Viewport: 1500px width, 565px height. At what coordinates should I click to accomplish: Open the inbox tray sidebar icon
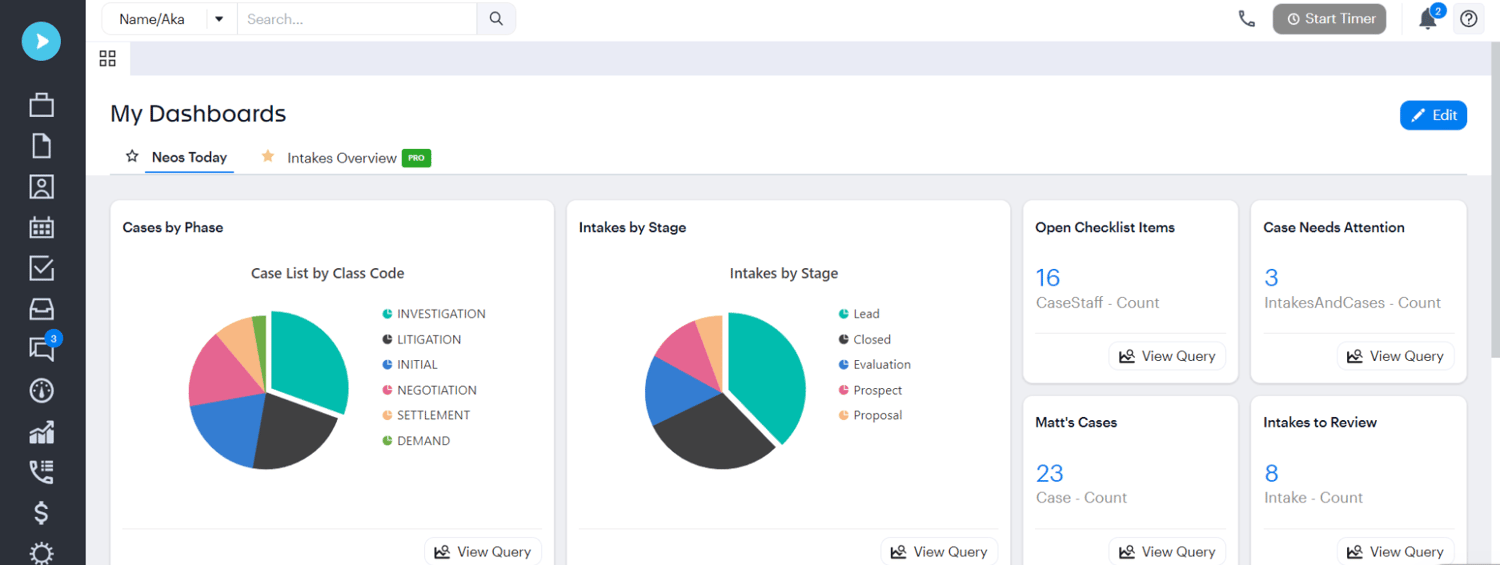point(41,309)
